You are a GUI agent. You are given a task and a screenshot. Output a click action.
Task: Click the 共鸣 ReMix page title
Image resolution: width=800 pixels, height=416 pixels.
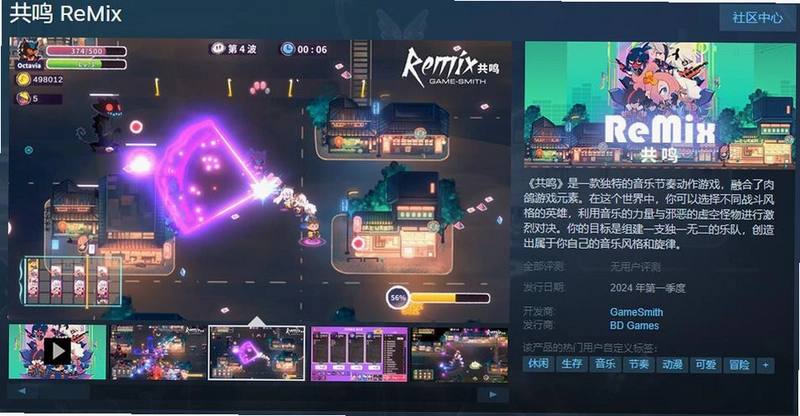[65, 13]
